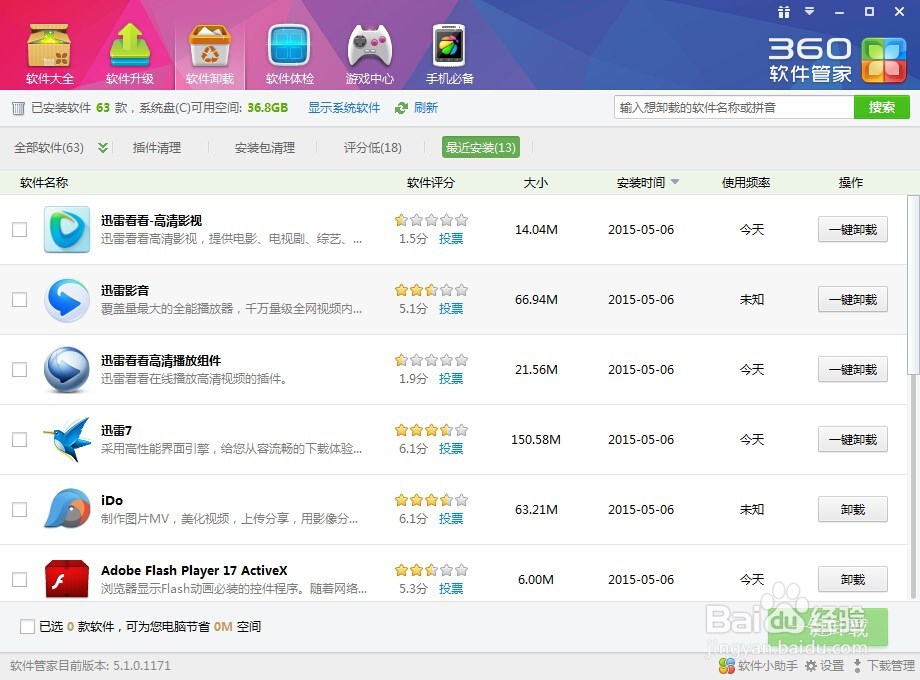Click 投票 link for iDo
This screenshot has height=680, width=920.
[451, 519]
